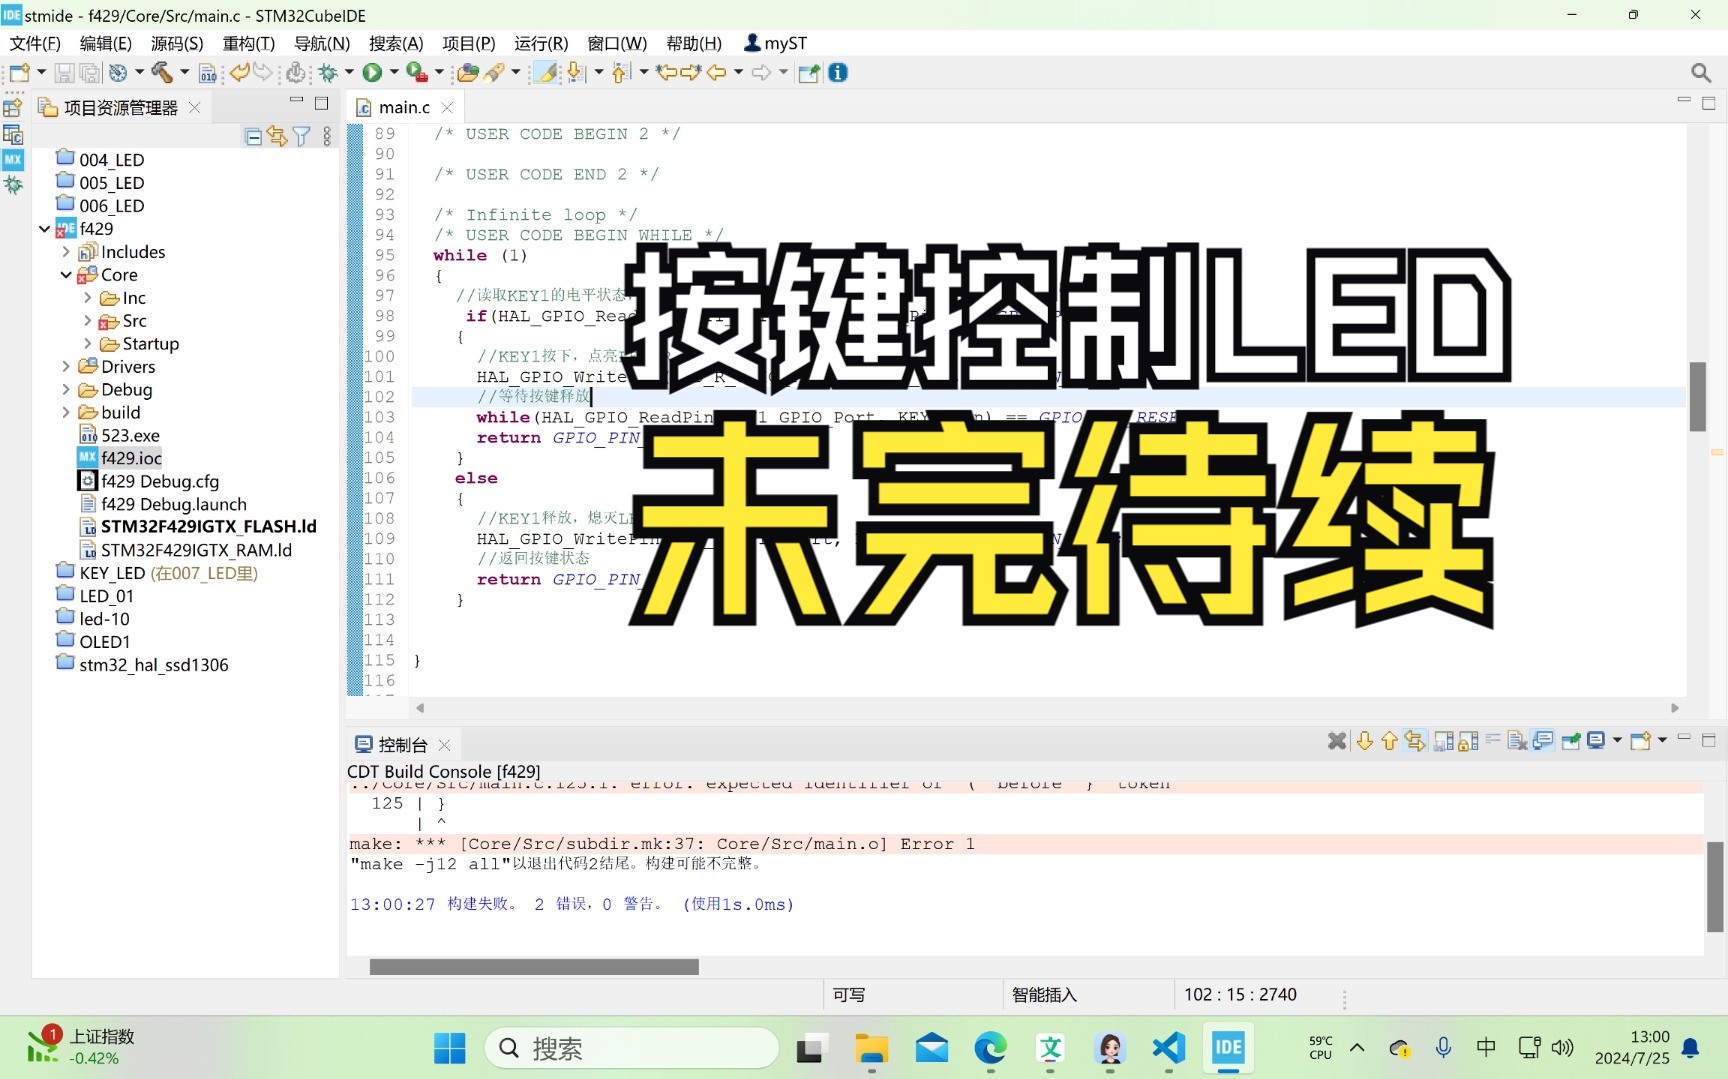The height and width of the screenshot is (1079, 1728).
Task: Open the 源码(S) menu
Action: [175, 43]
